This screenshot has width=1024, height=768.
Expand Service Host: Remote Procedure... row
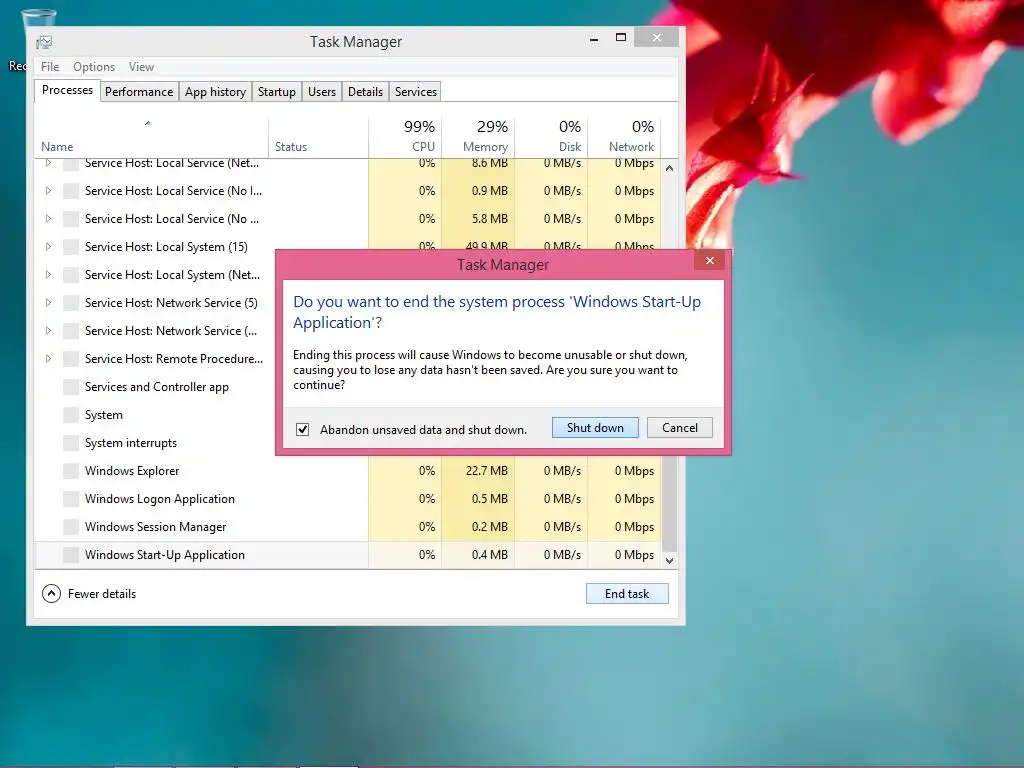click(48, 359)
